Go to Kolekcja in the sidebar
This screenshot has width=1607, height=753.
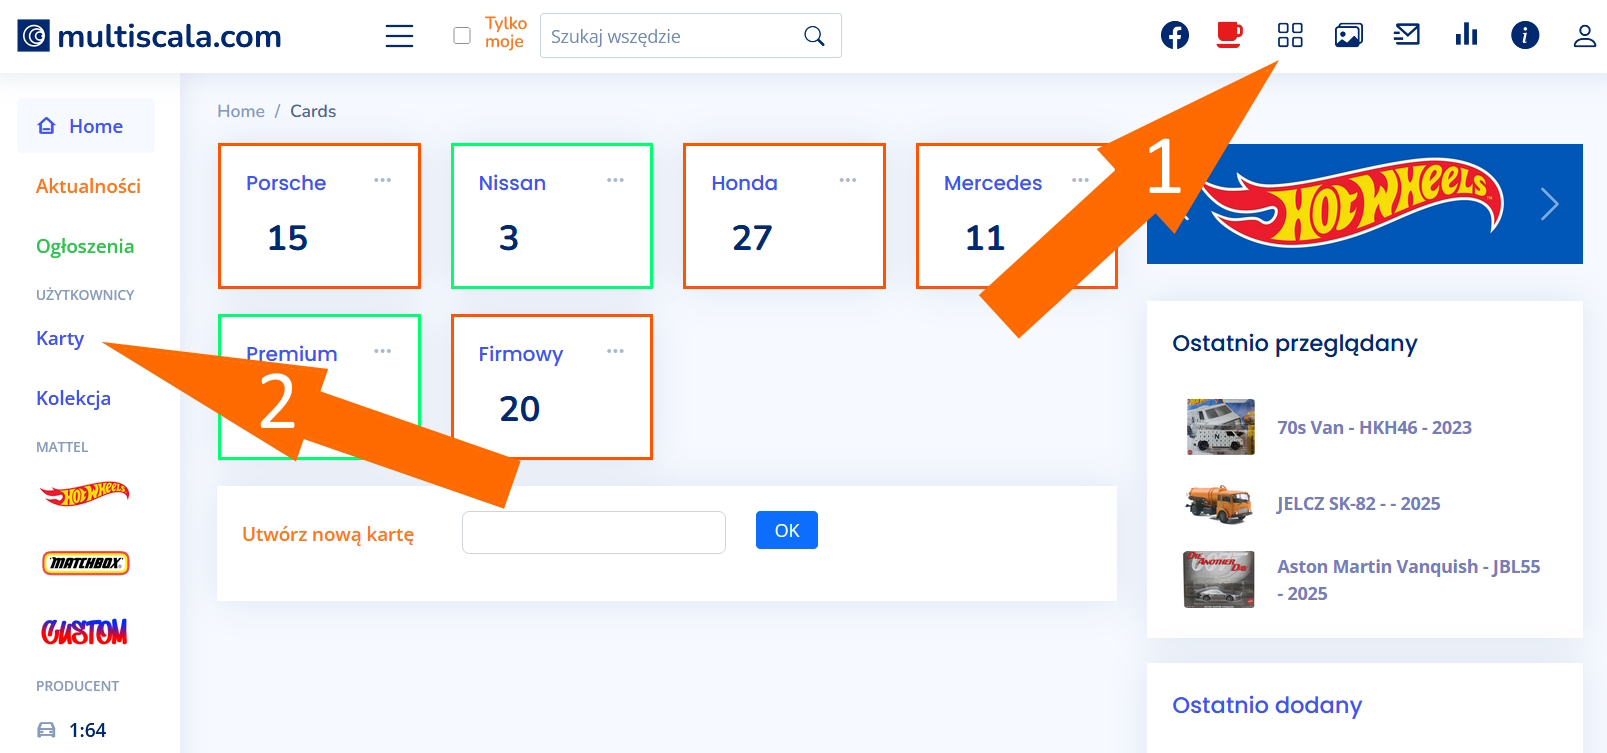click(x=73, y=398)
